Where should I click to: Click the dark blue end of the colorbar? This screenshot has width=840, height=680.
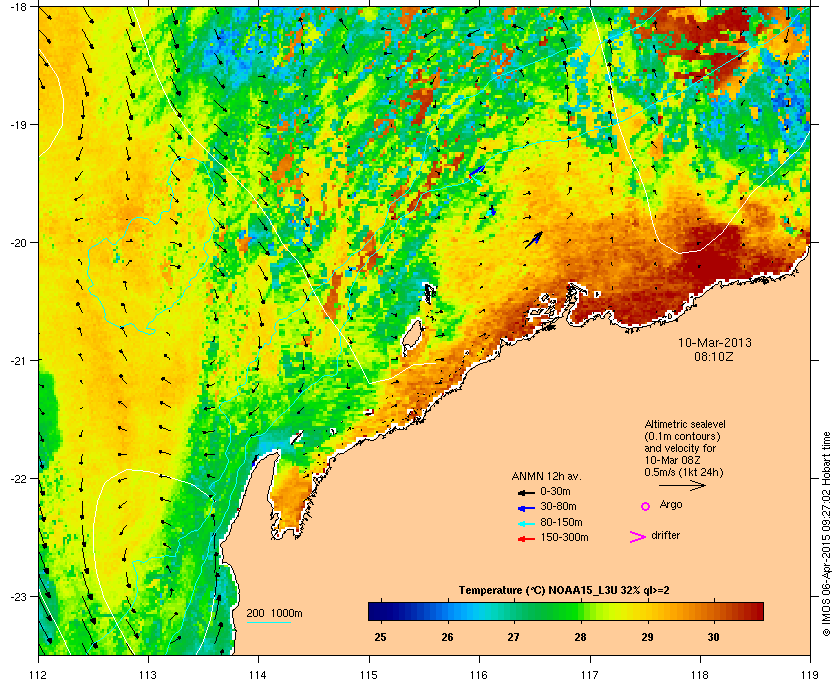[375, 611]
